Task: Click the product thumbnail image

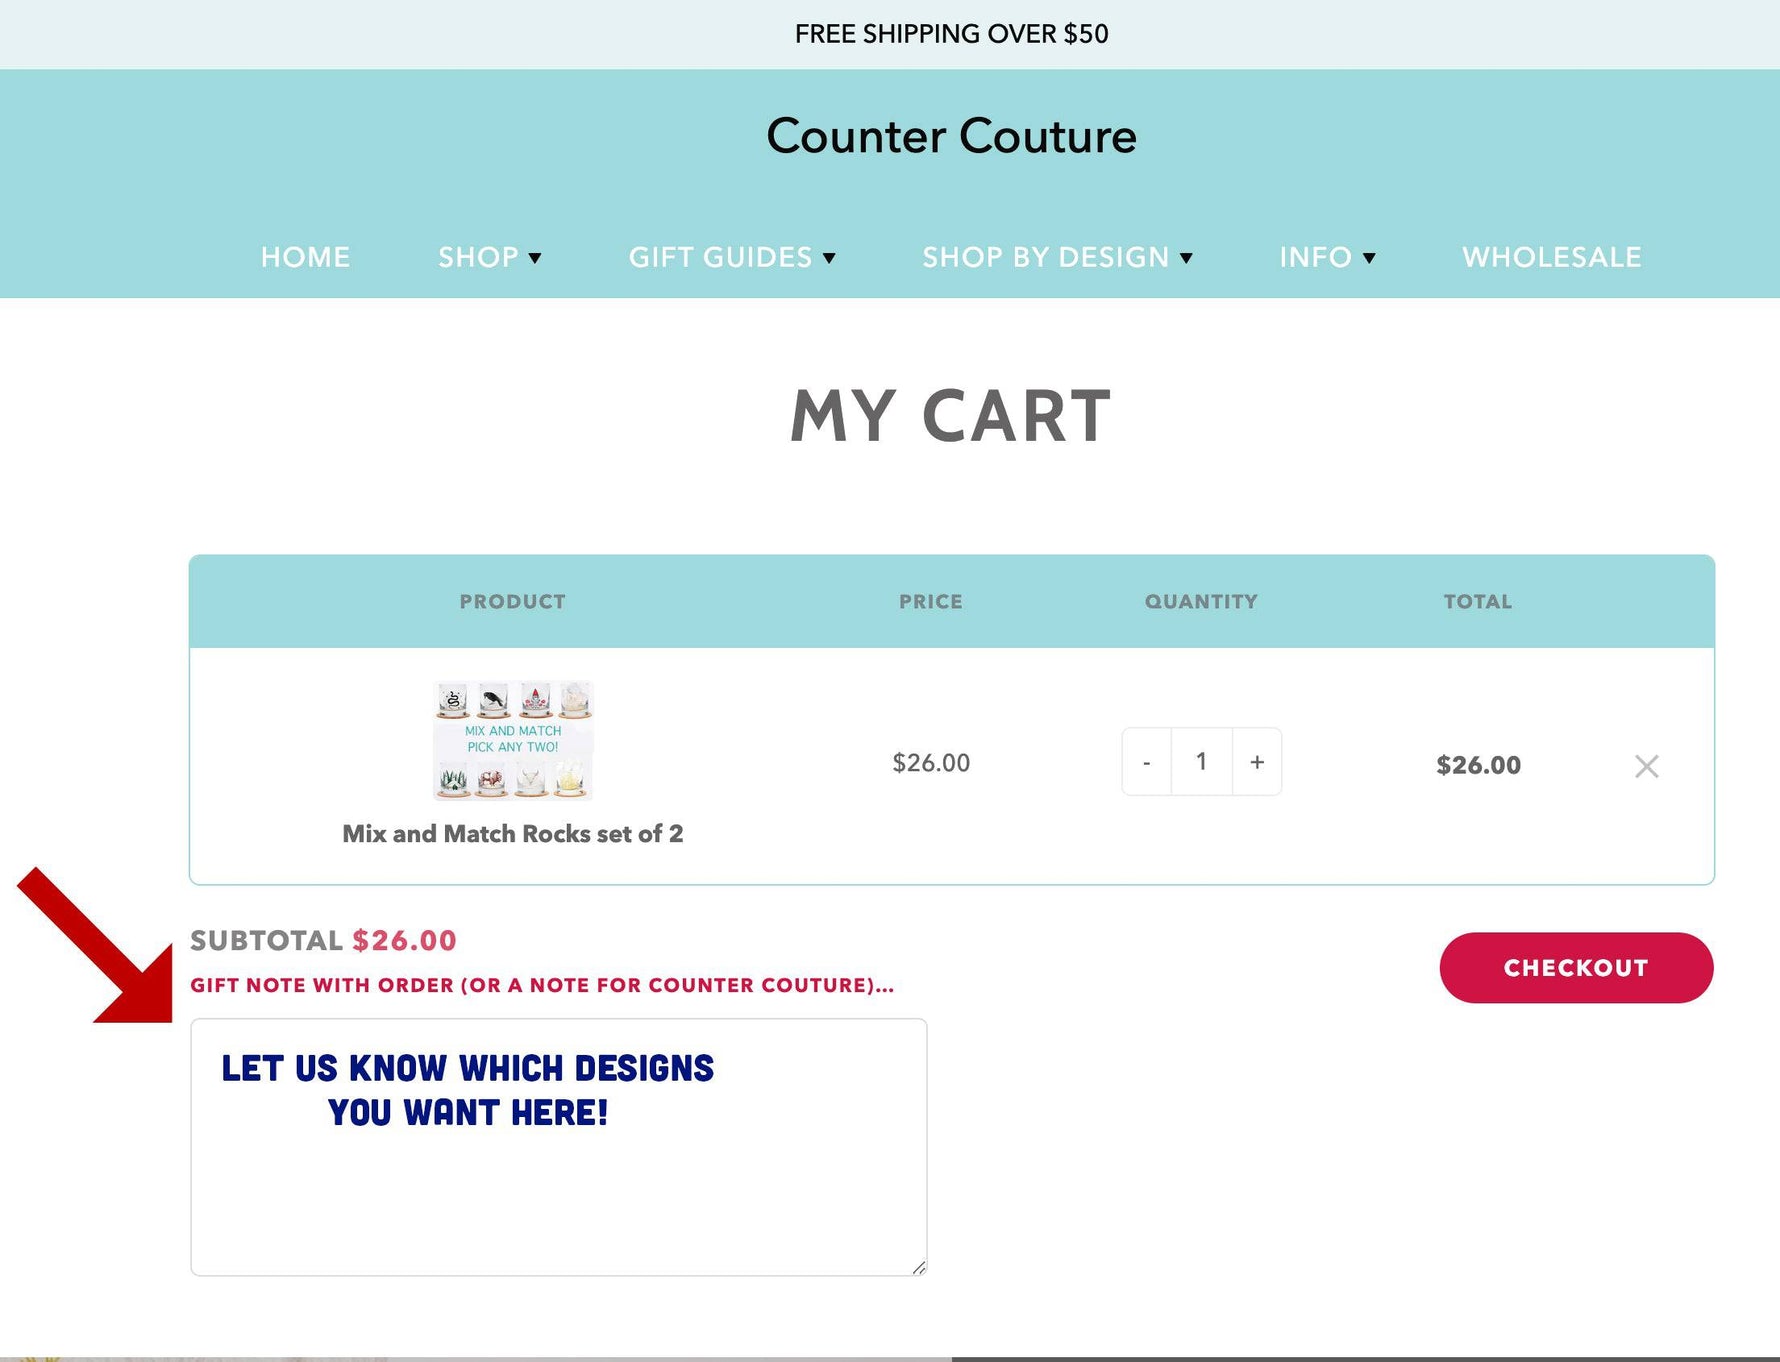Action: pyautogui.click(x=512, y=740)
